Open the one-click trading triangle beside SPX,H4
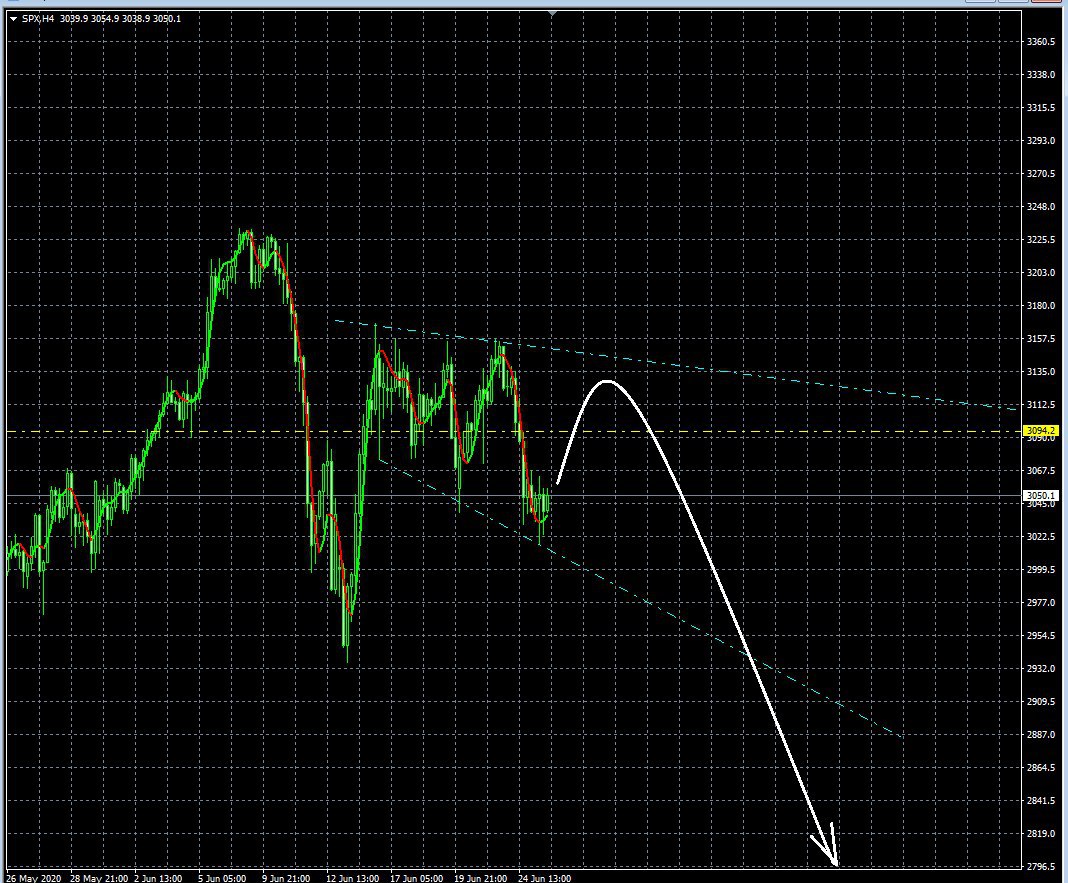Viewport: 1068px width, 883px height. (14, 19)
